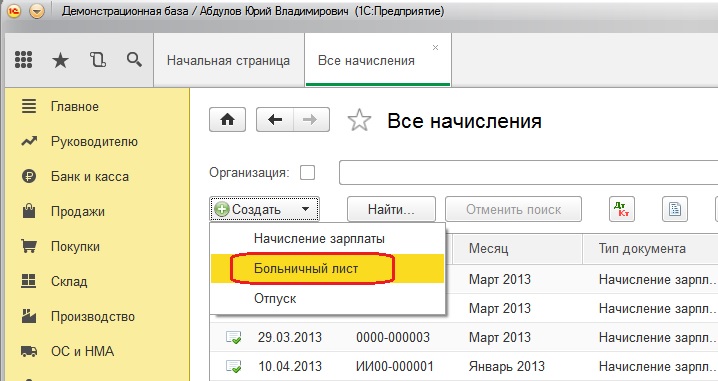Click the Банк и касса ruble icon
This screenshot has height=381, width=718.
(29, 176)
